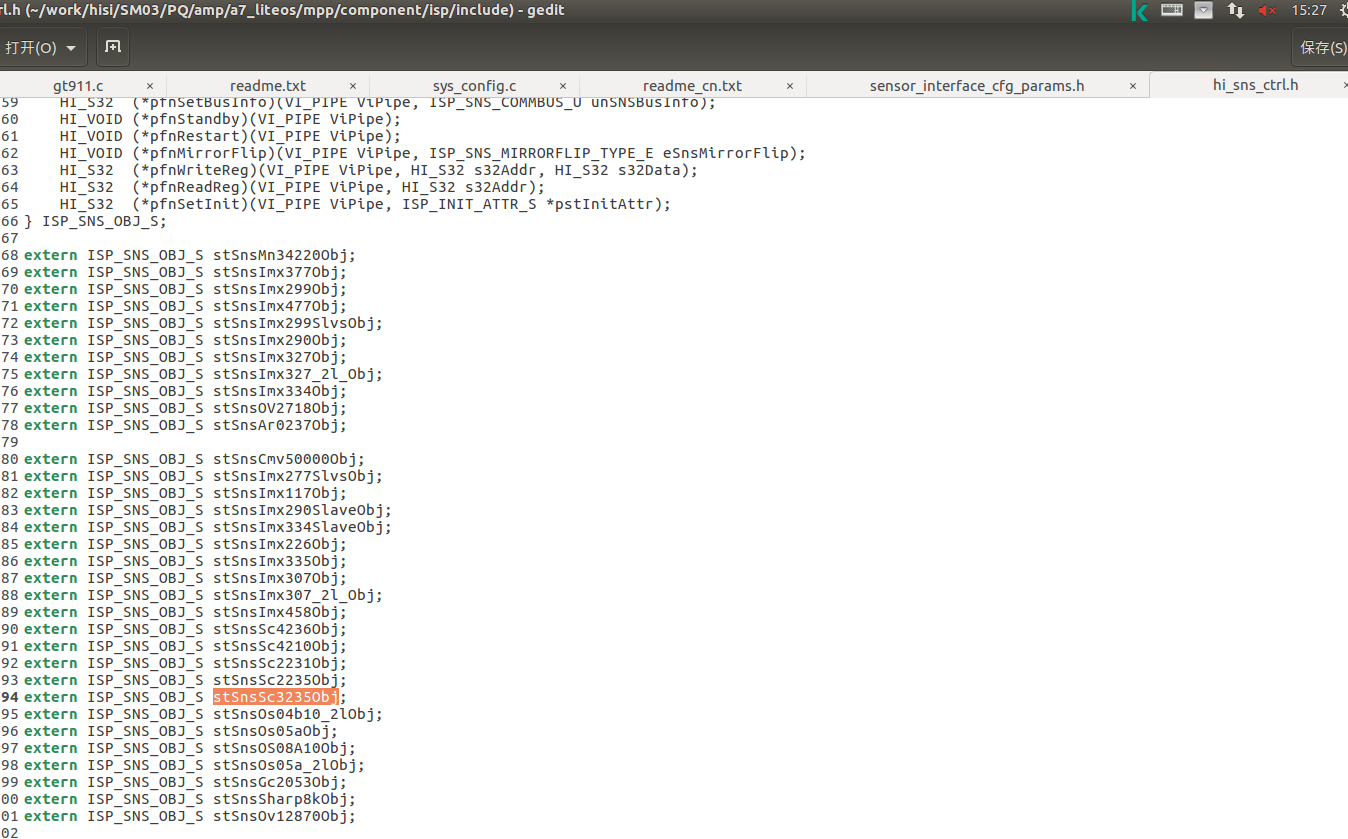This screenshot has height=839, width=1348.
Task: Select the hi_sns_ctrl.h tab
Action: point(1255,85)
